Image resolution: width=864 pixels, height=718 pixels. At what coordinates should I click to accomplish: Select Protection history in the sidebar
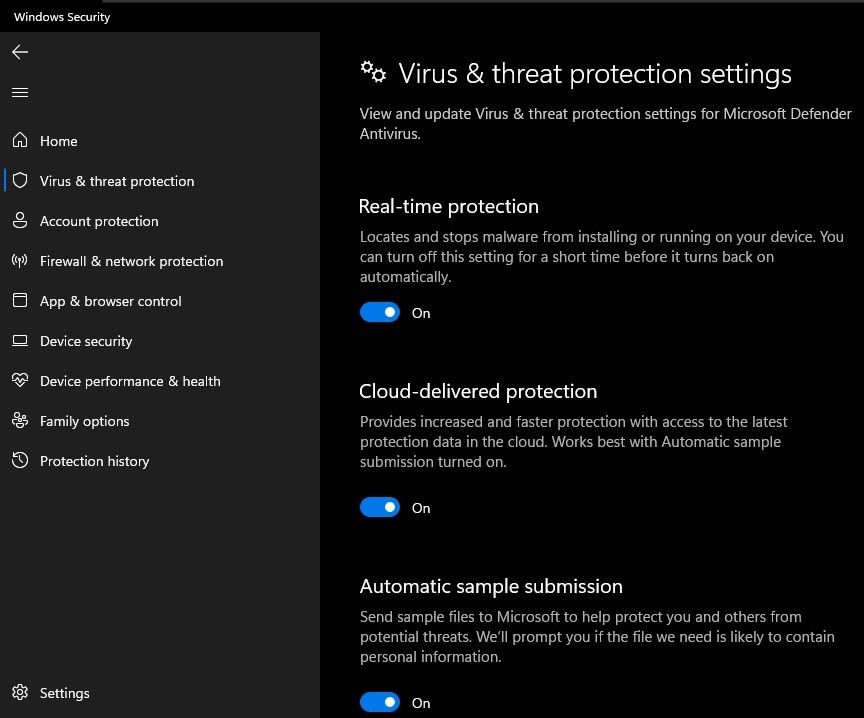(x=94, y=461)
